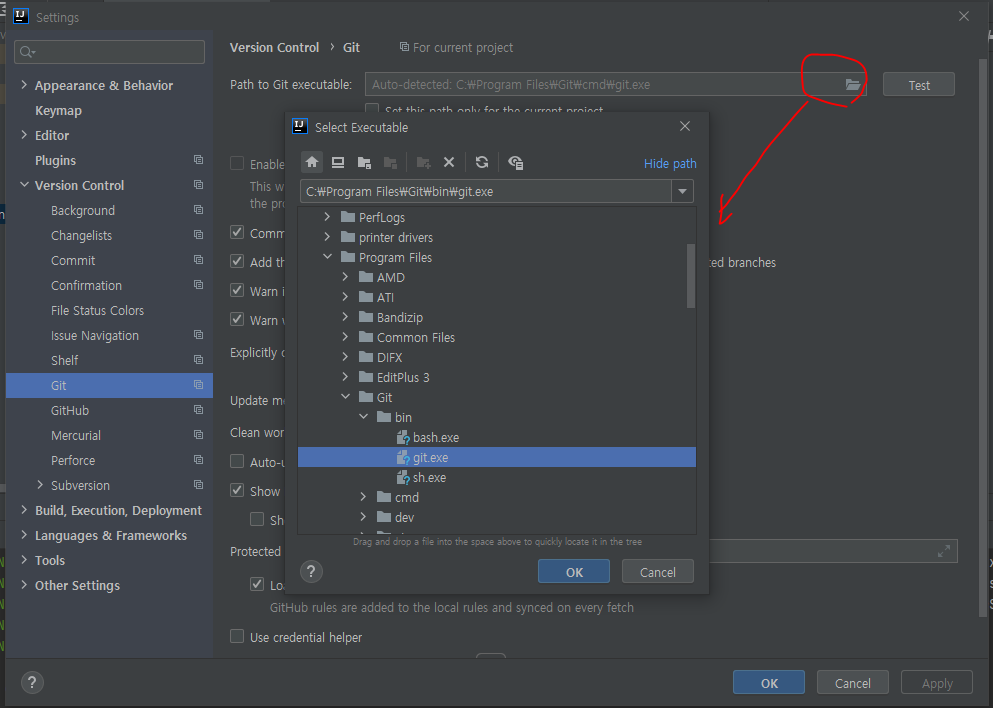Toggle the Lo... checkbox under Protected

[257, 584]
